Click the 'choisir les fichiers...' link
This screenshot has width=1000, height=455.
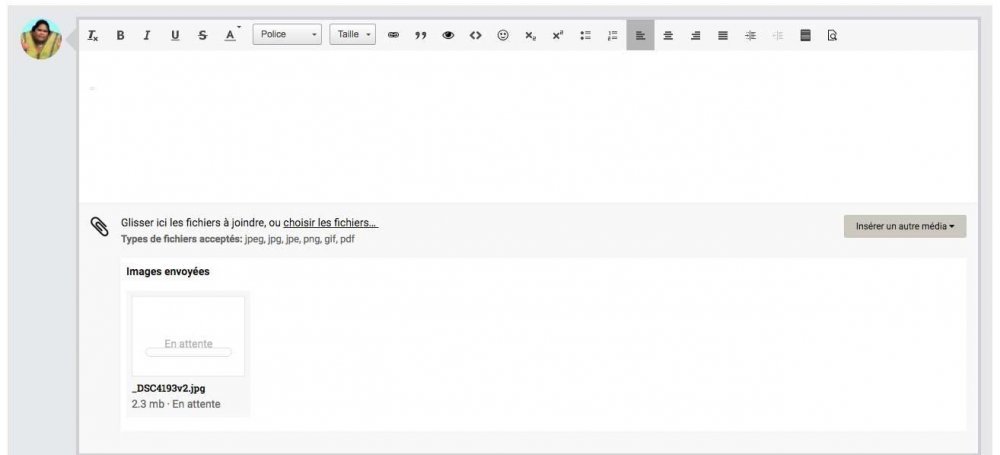(x=330, y=223)
